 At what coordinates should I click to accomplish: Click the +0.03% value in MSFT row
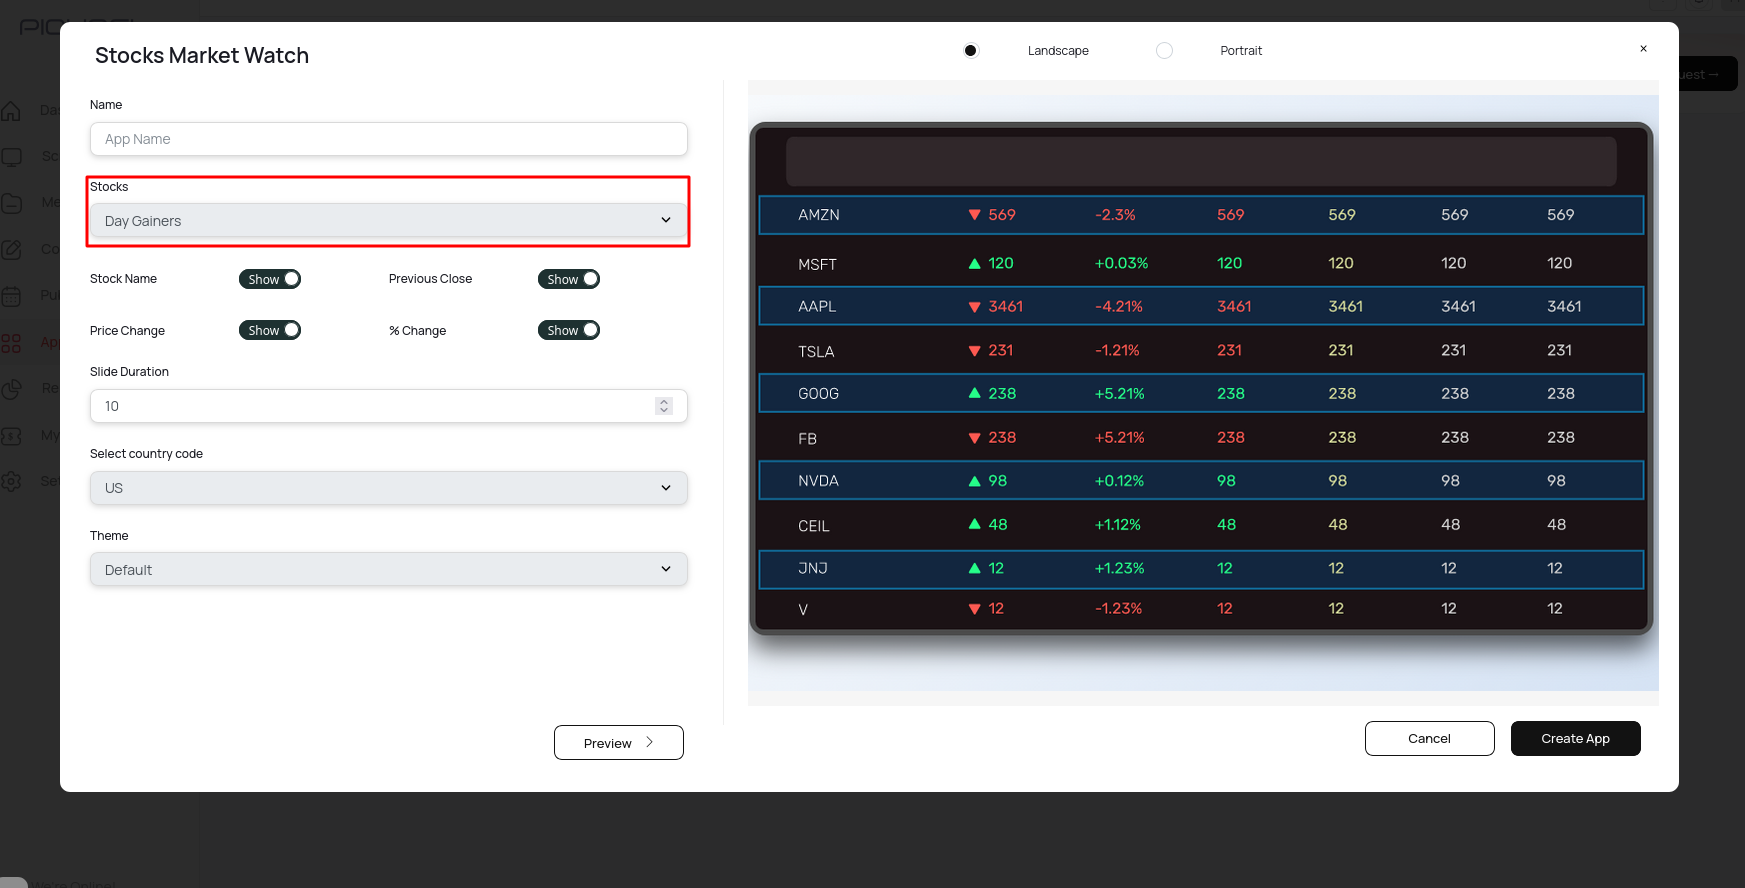click(1121, 263)
